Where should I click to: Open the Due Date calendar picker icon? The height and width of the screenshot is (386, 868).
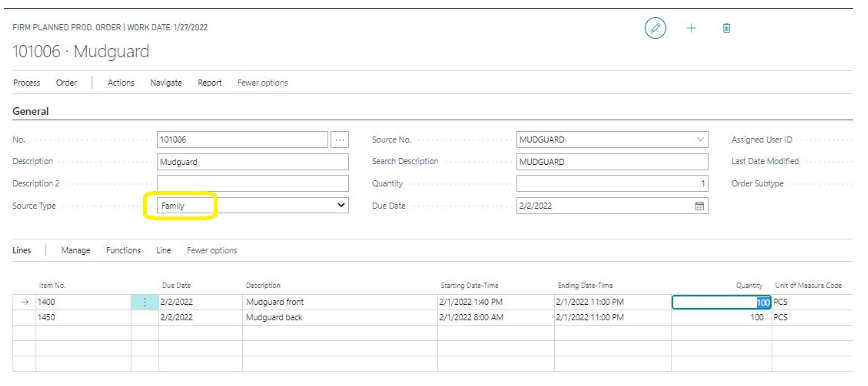(x=699, y=206)
